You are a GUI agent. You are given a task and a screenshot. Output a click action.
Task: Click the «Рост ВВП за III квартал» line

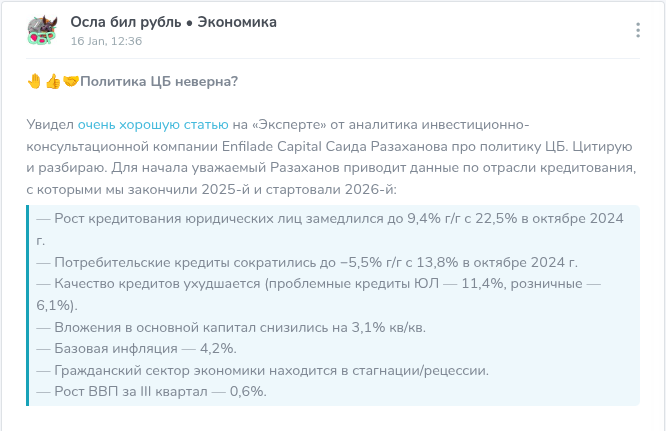tap(150, 391)
